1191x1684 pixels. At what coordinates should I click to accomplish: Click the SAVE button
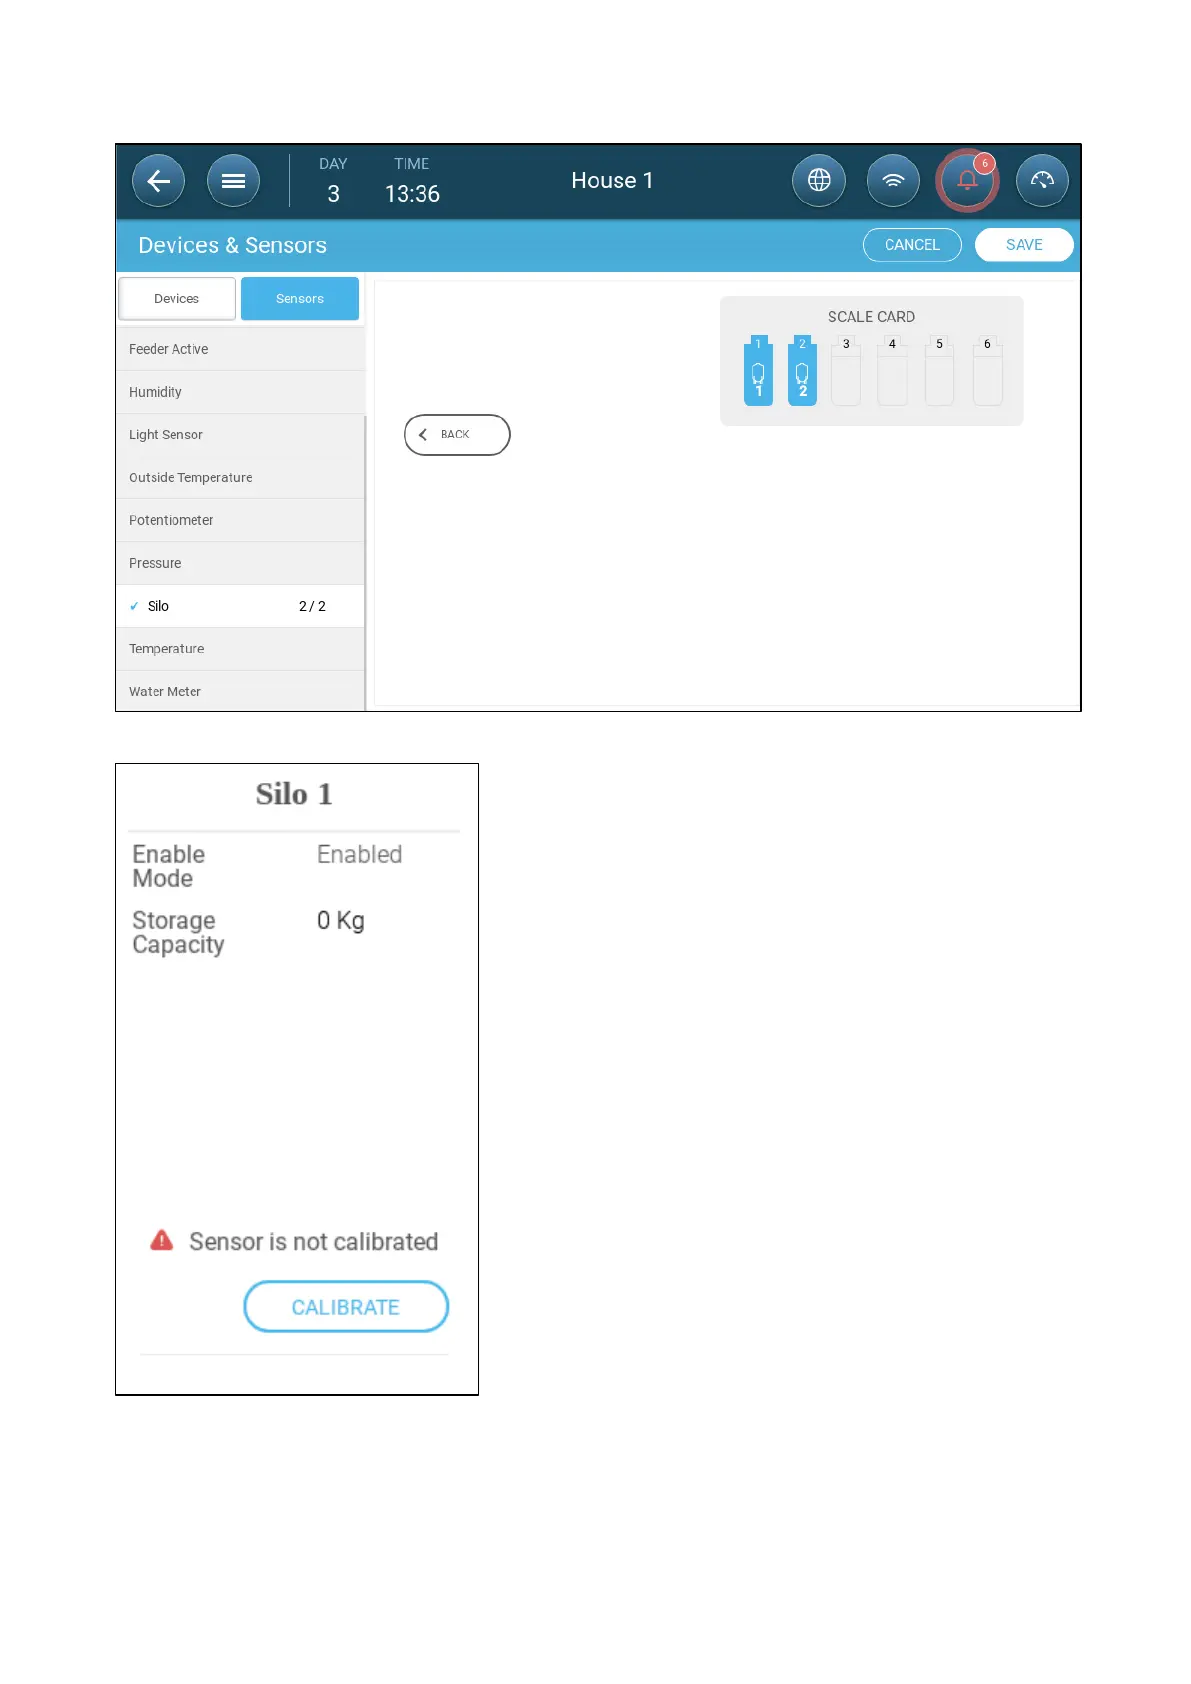tap(1024, 245)
